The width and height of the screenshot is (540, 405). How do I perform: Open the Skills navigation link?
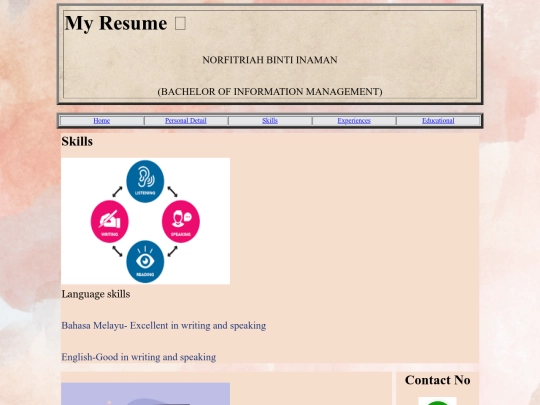(x=270, y=121)
